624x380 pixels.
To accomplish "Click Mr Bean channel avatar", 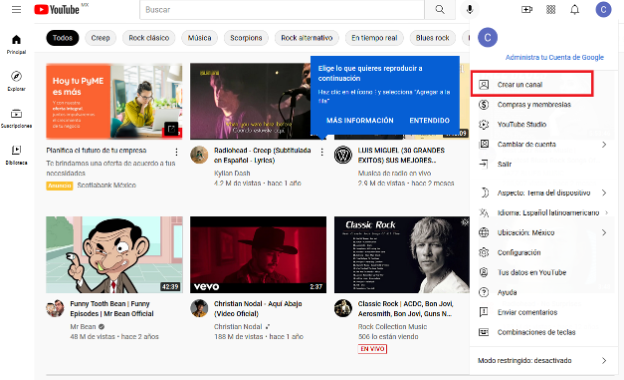I will pyautogui.click(x=55, y=308).
